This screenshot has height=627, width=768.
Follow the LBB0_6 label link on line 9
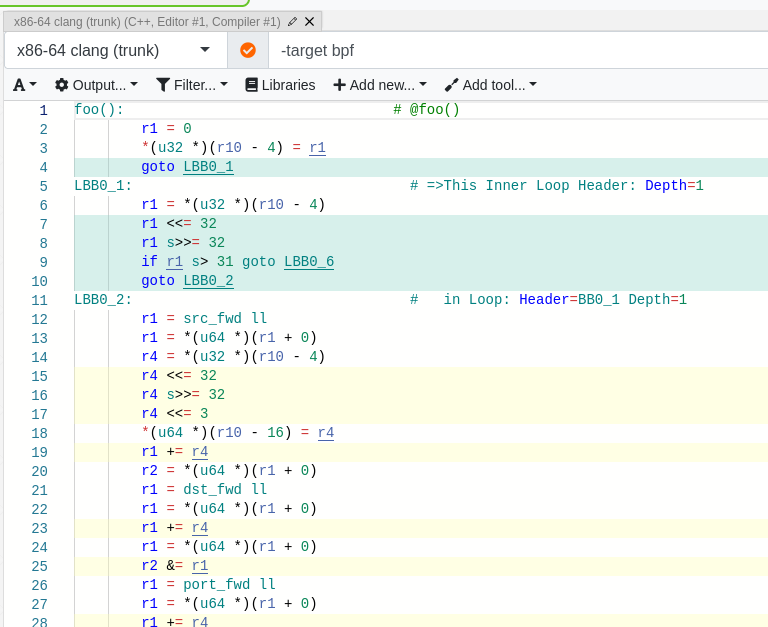[x=309, y=262]
